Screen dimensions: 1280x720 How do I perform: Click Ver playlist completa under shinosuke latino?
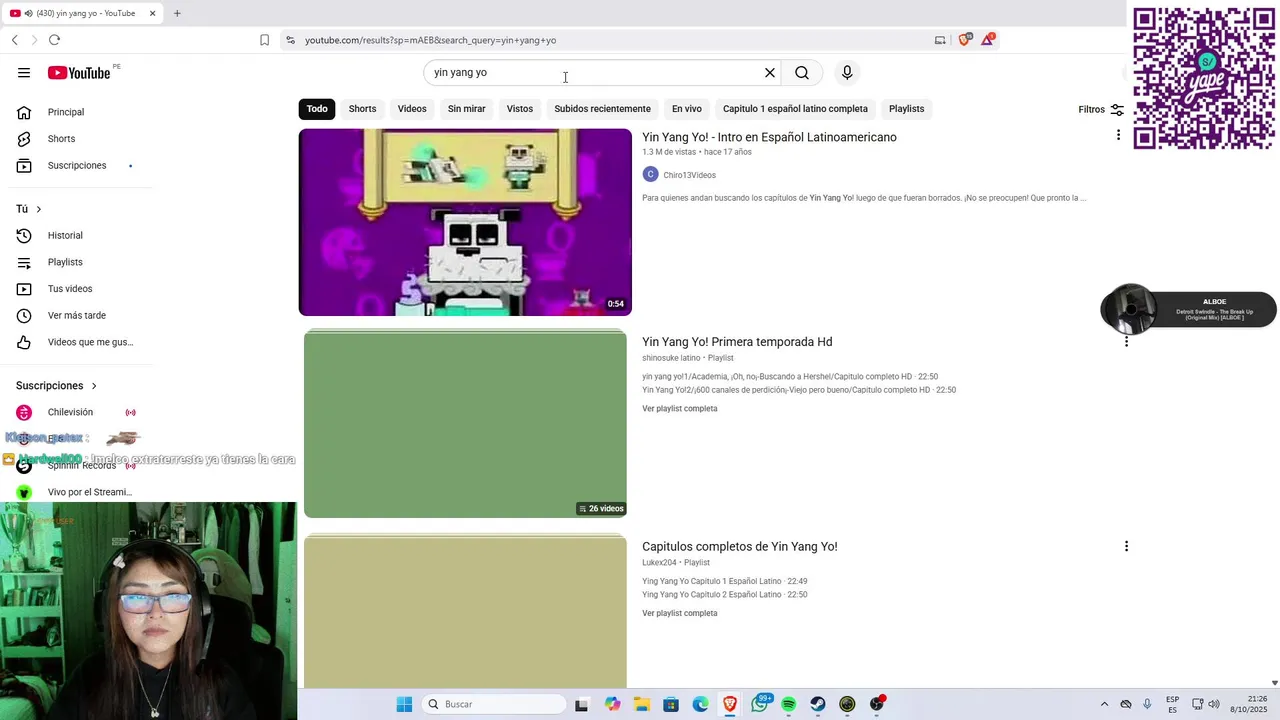pyautogui.click(x=680, y=408)
